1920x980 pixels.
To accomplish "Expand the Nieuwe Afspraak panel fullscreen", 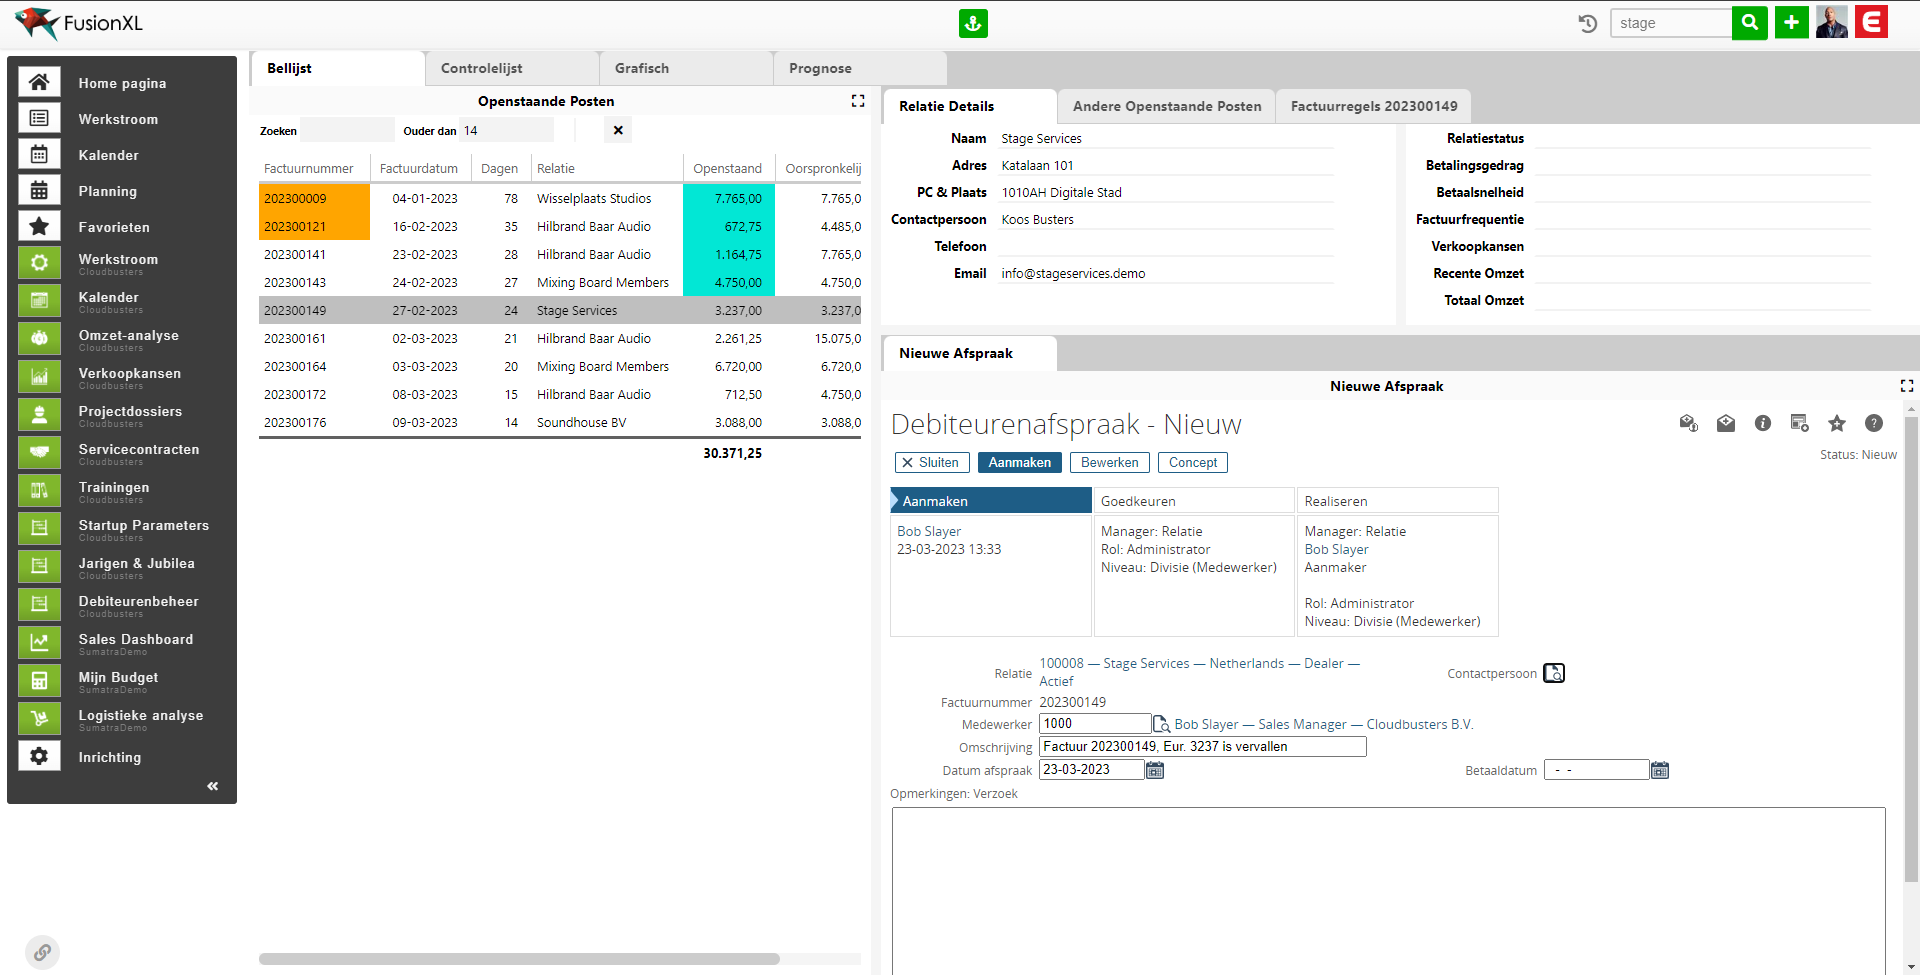I will pos(1906,386).
